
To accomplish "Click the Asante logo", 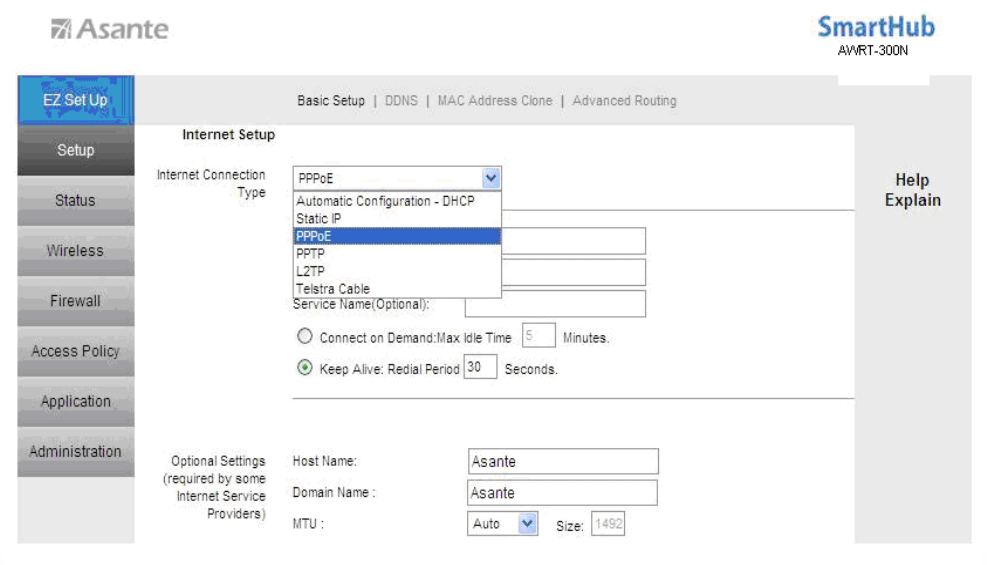I will pyautogui.click(x=110, y=29).
